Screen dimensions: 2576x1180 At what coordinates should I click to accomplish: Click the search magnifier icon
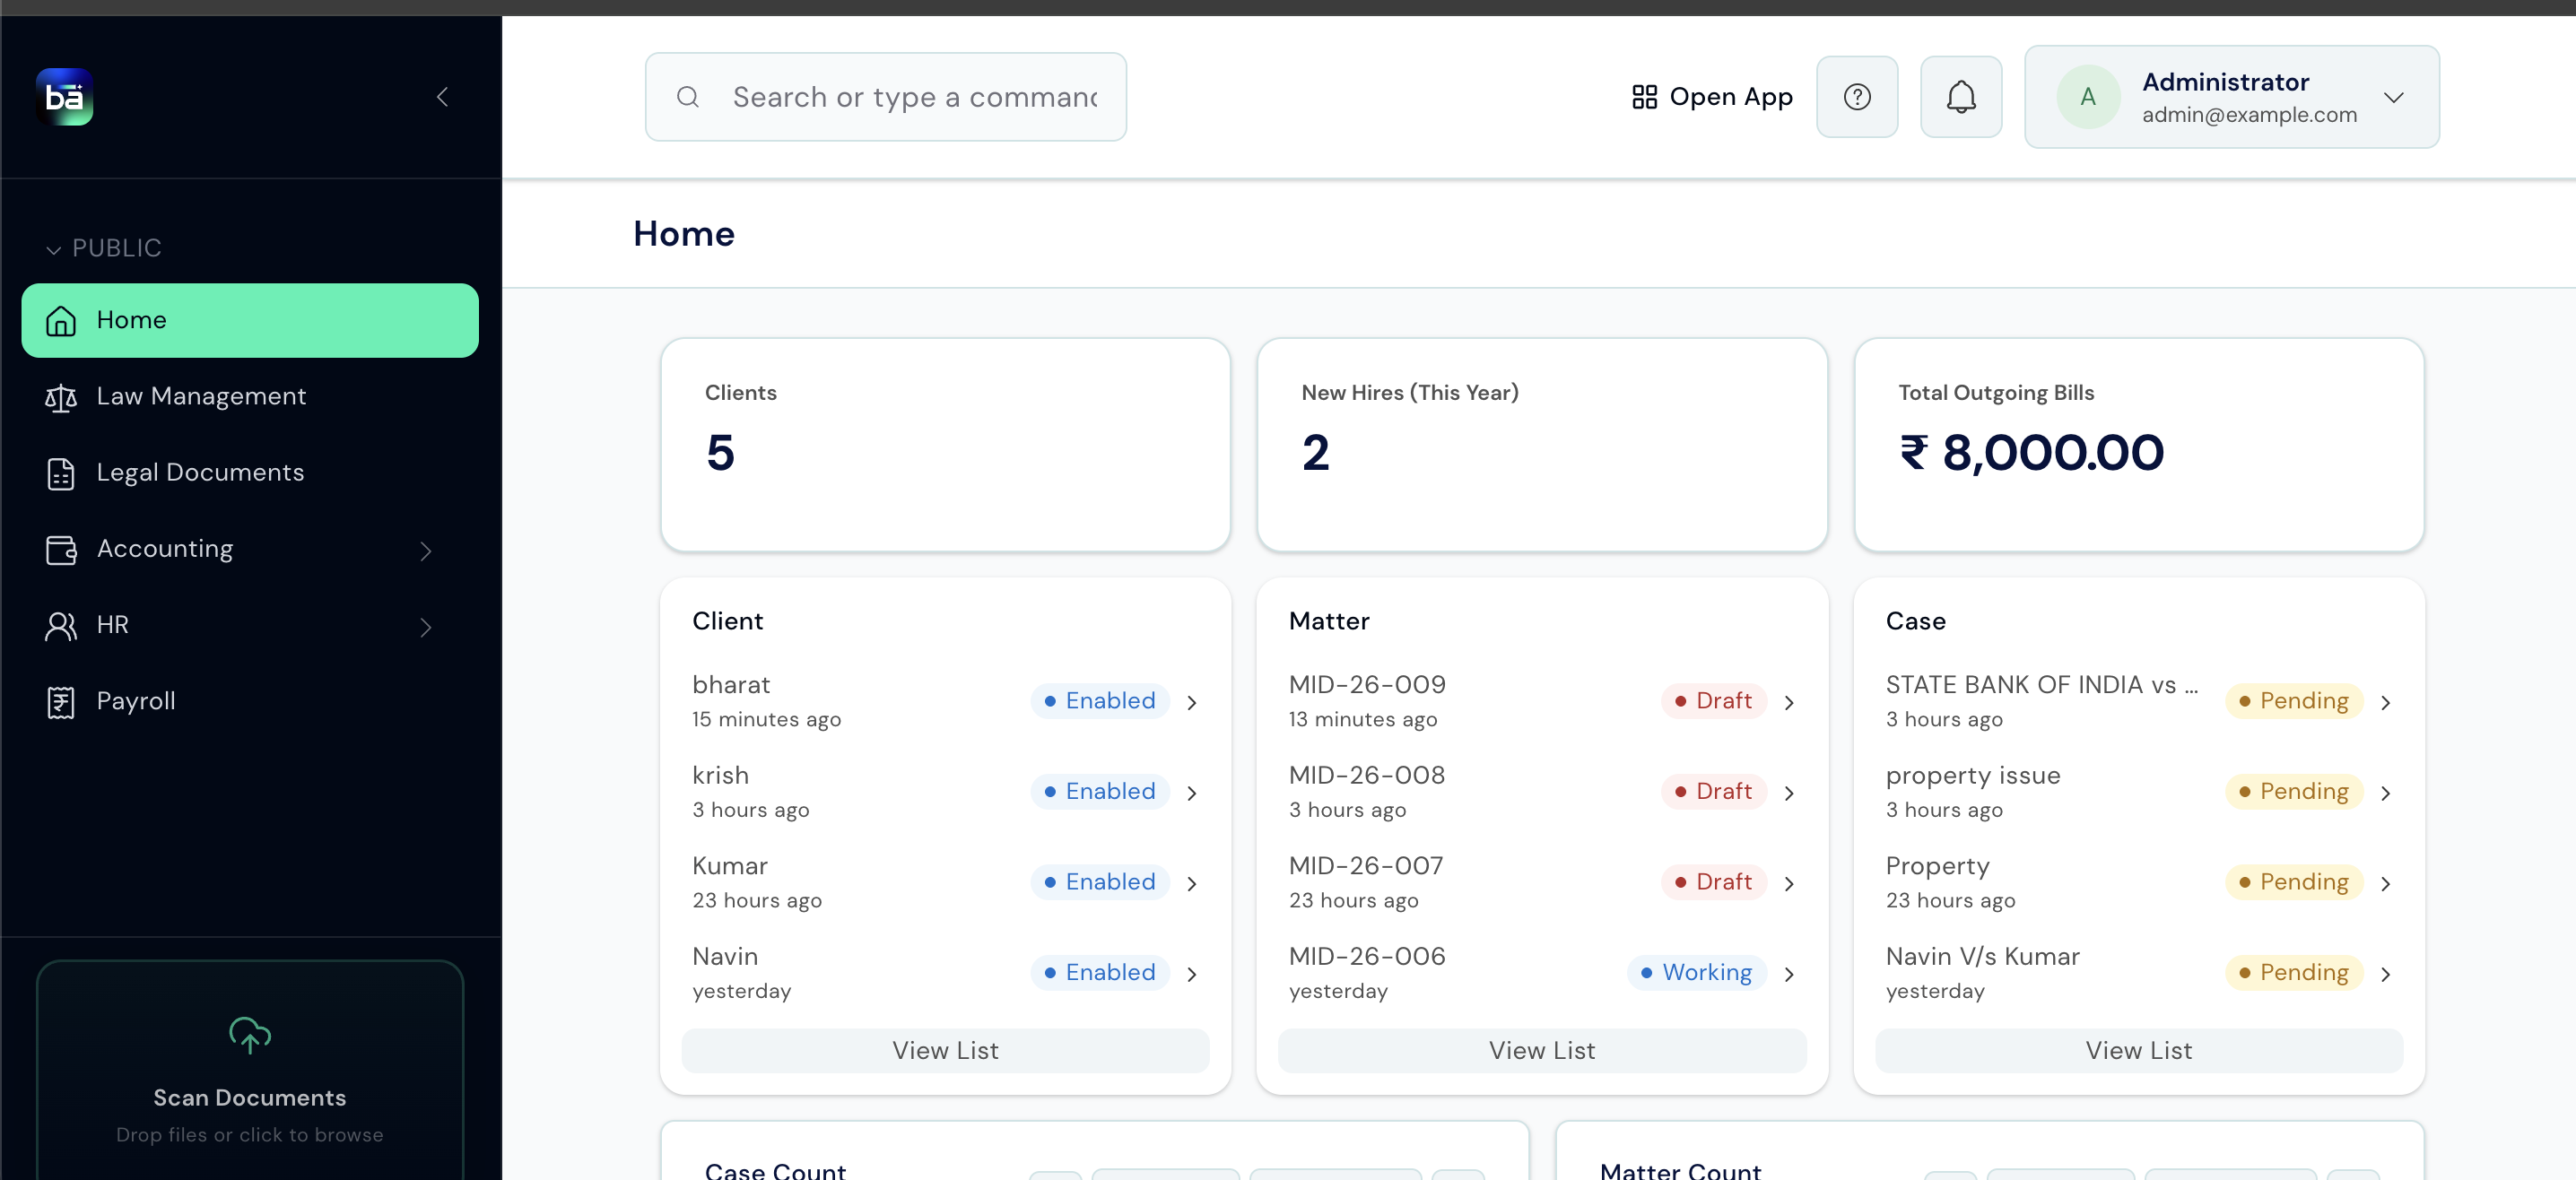click(688, 97)
